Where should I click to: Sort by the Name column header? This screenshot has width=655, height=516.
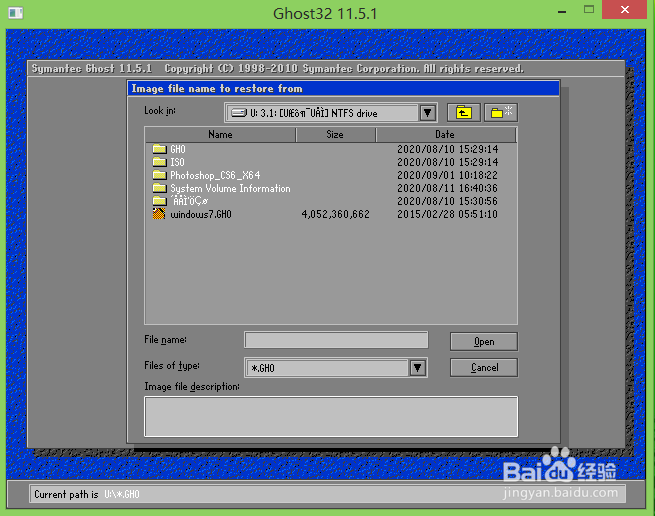coord(220,135)
